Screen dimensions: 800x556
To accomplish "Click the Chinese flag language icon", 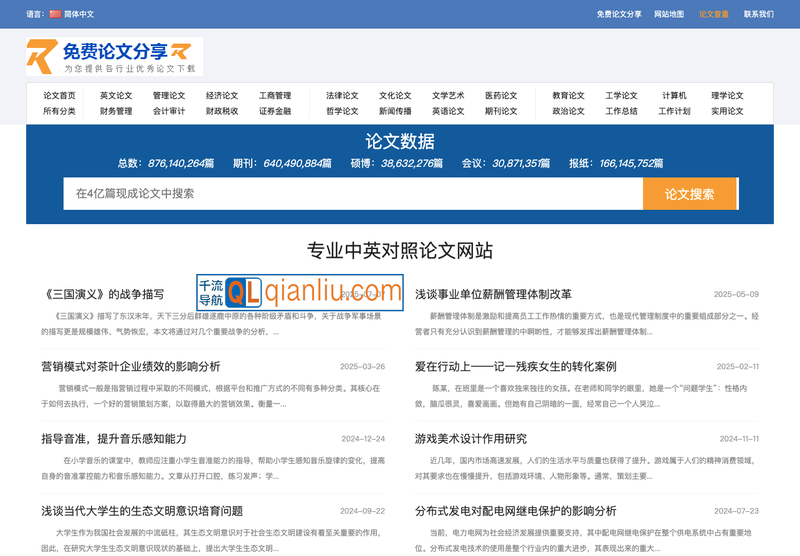I will tap(55, 14).
